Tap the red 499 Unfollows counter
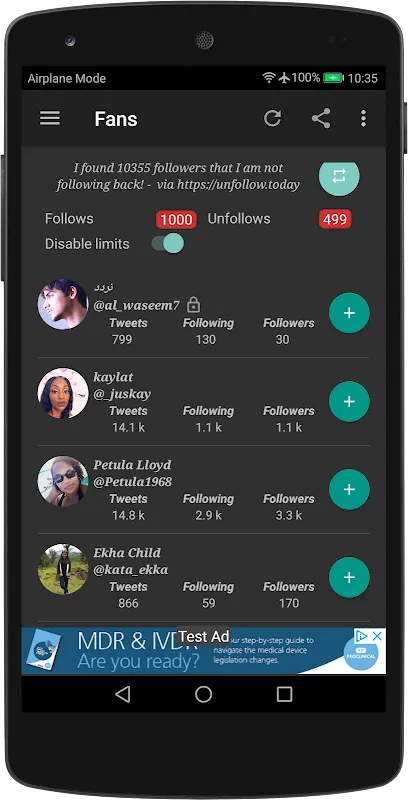 click(335, 219)
